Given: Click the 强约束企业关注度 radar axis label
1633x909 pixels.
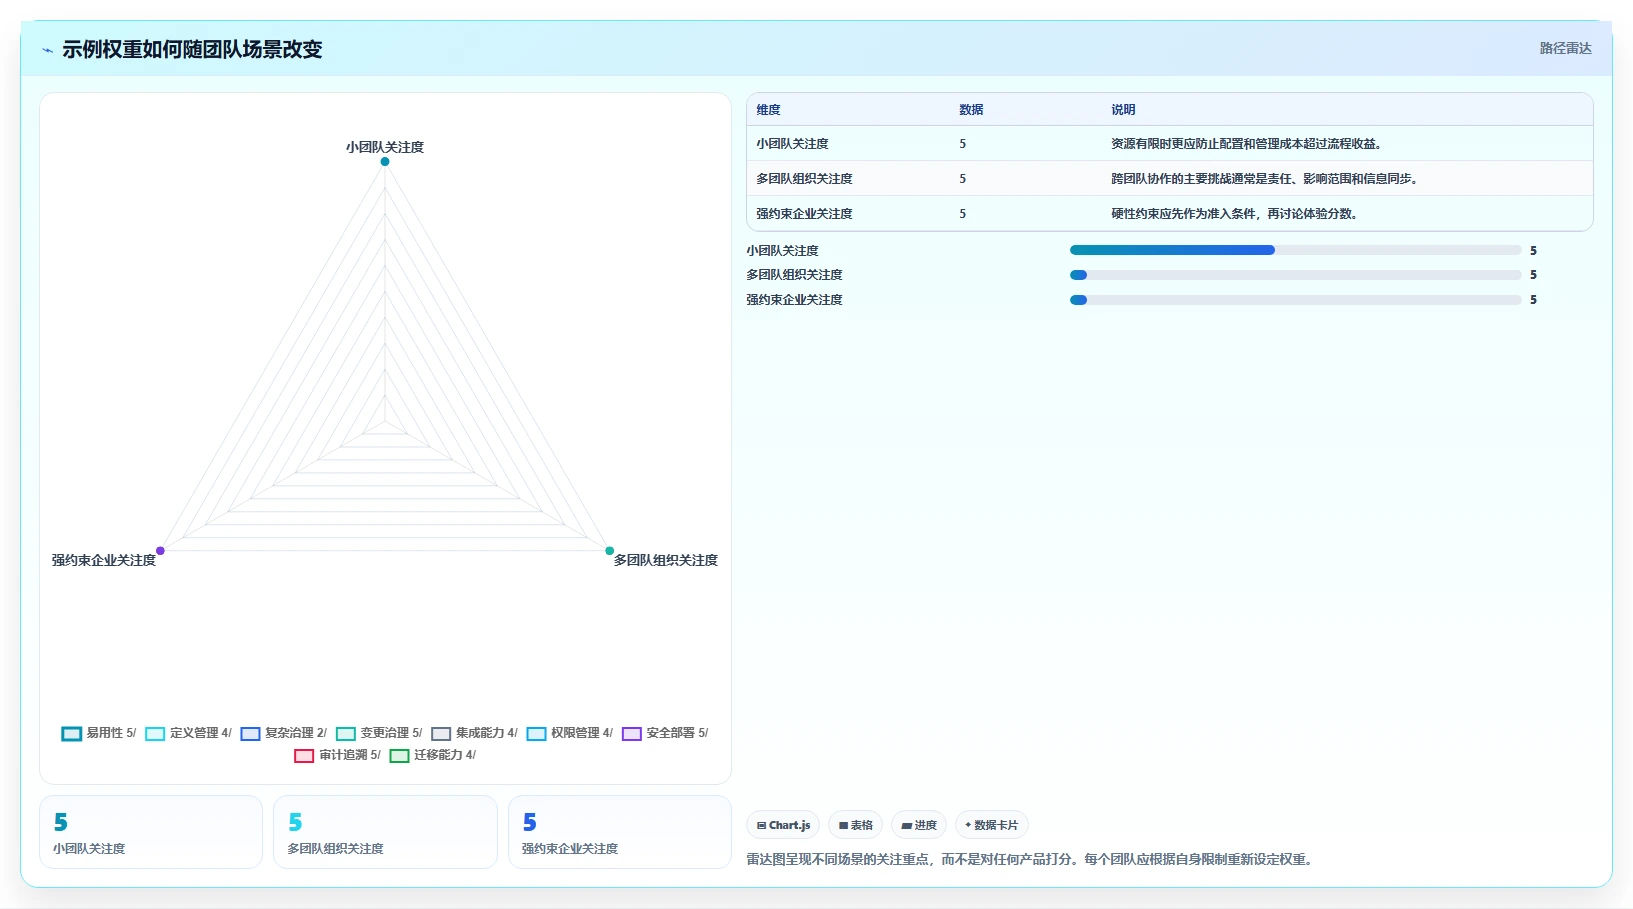Looking at the screenshot, I should pyautogui.click(x=104, y=560).
